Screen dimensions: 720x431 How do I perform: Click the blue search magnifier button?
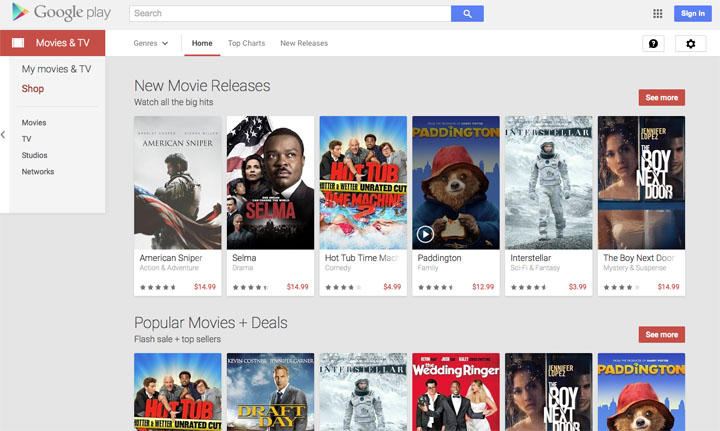467,14
